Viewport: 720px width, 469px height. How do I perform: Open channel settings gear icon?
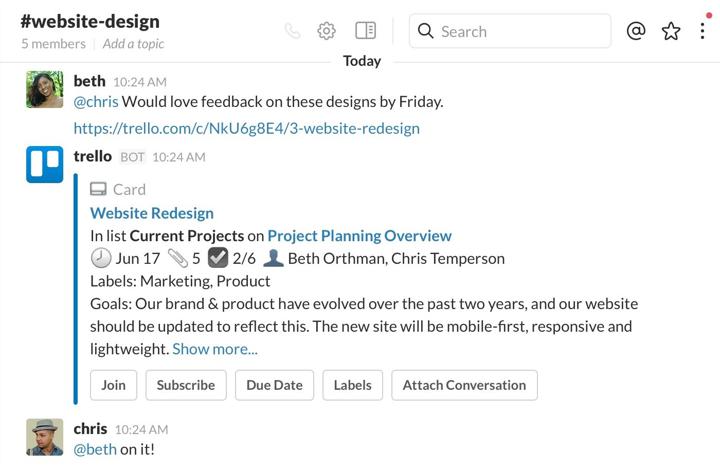coord(326,31)
